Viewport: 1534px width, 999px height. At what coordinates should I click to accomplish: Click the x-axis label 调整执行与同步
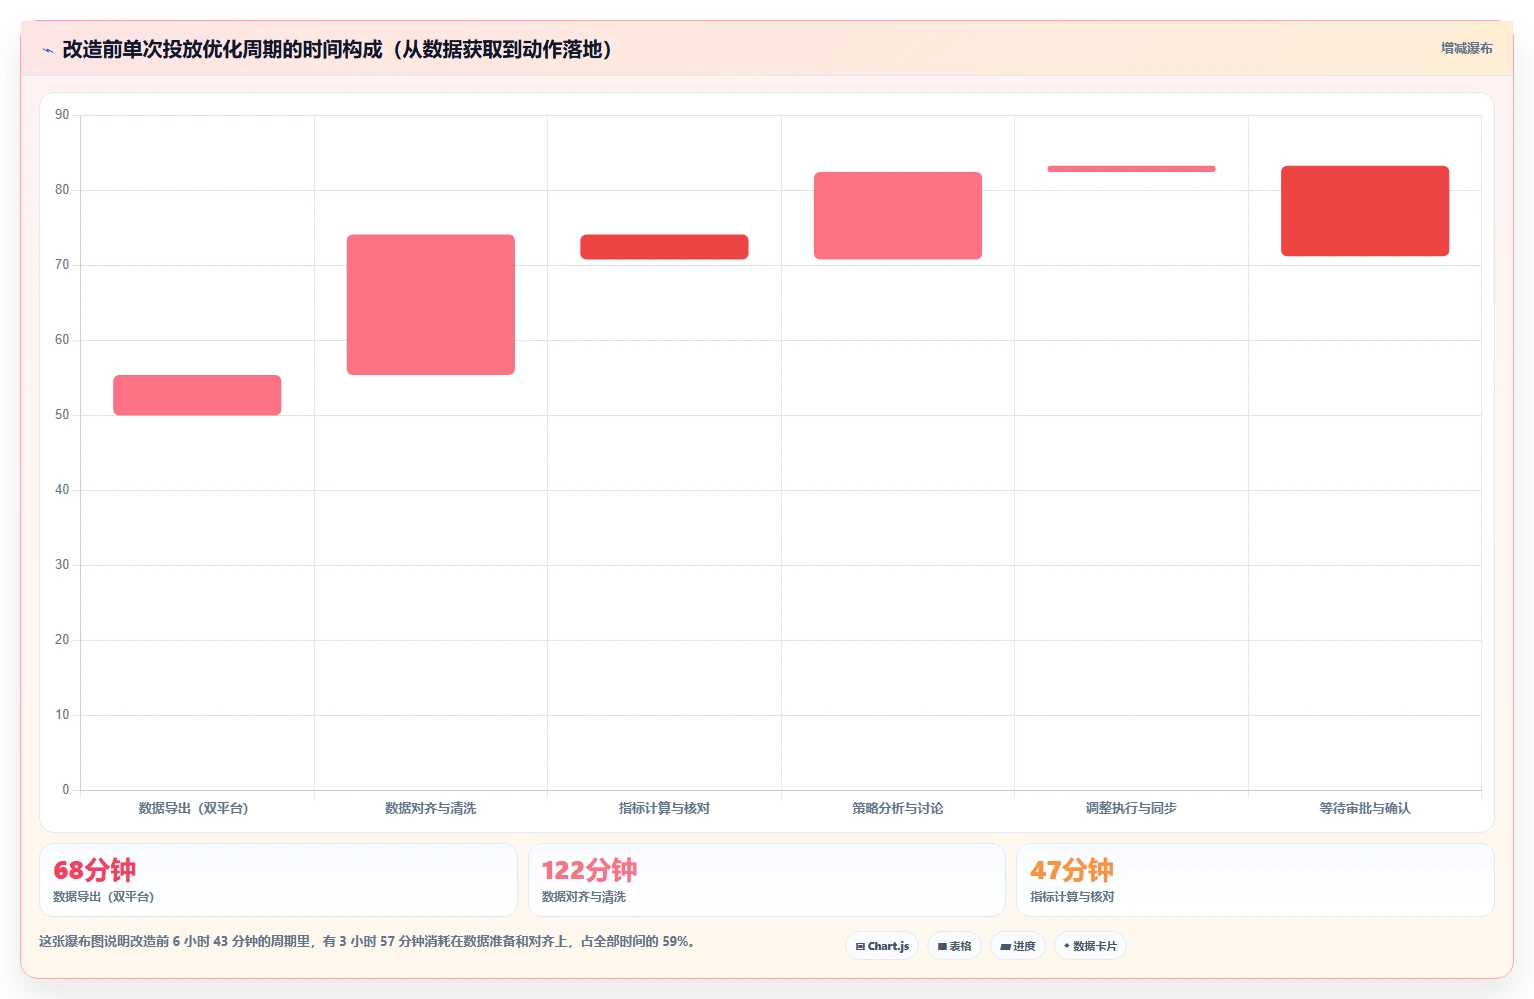coord(1131,808)
